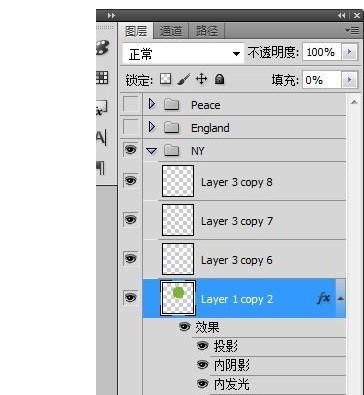Toggle all 效果 effects visibility eye

tap(185, 327)
